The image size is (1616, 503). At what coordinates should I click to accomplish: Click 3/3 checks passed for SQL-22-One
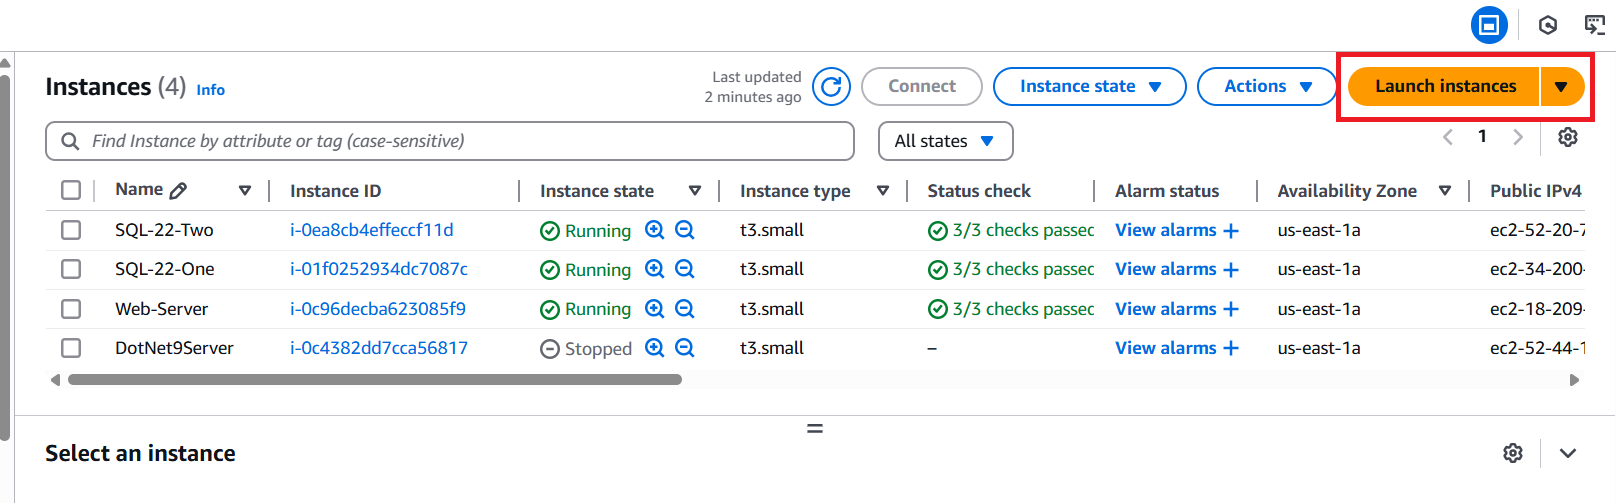tap(1011, 270)
